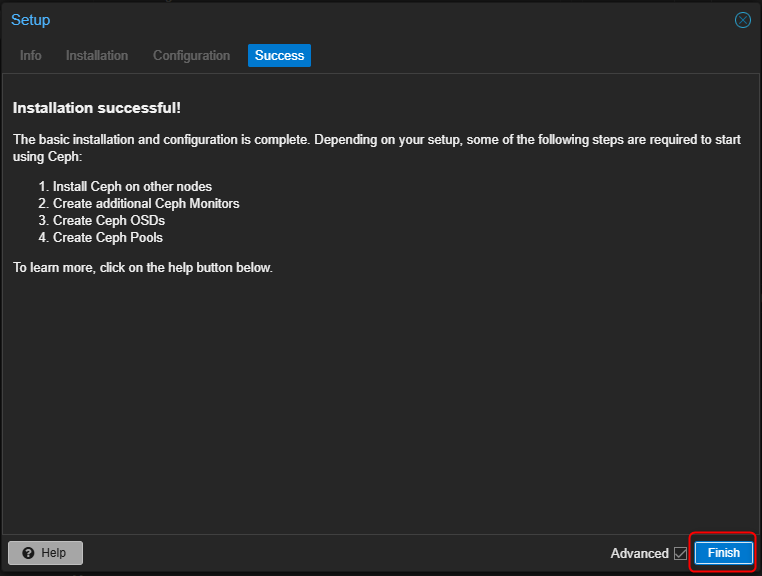Switch to the Info tab
This screenshot has height=576, width=762.
pyautogui.click(x=31, y=55)
